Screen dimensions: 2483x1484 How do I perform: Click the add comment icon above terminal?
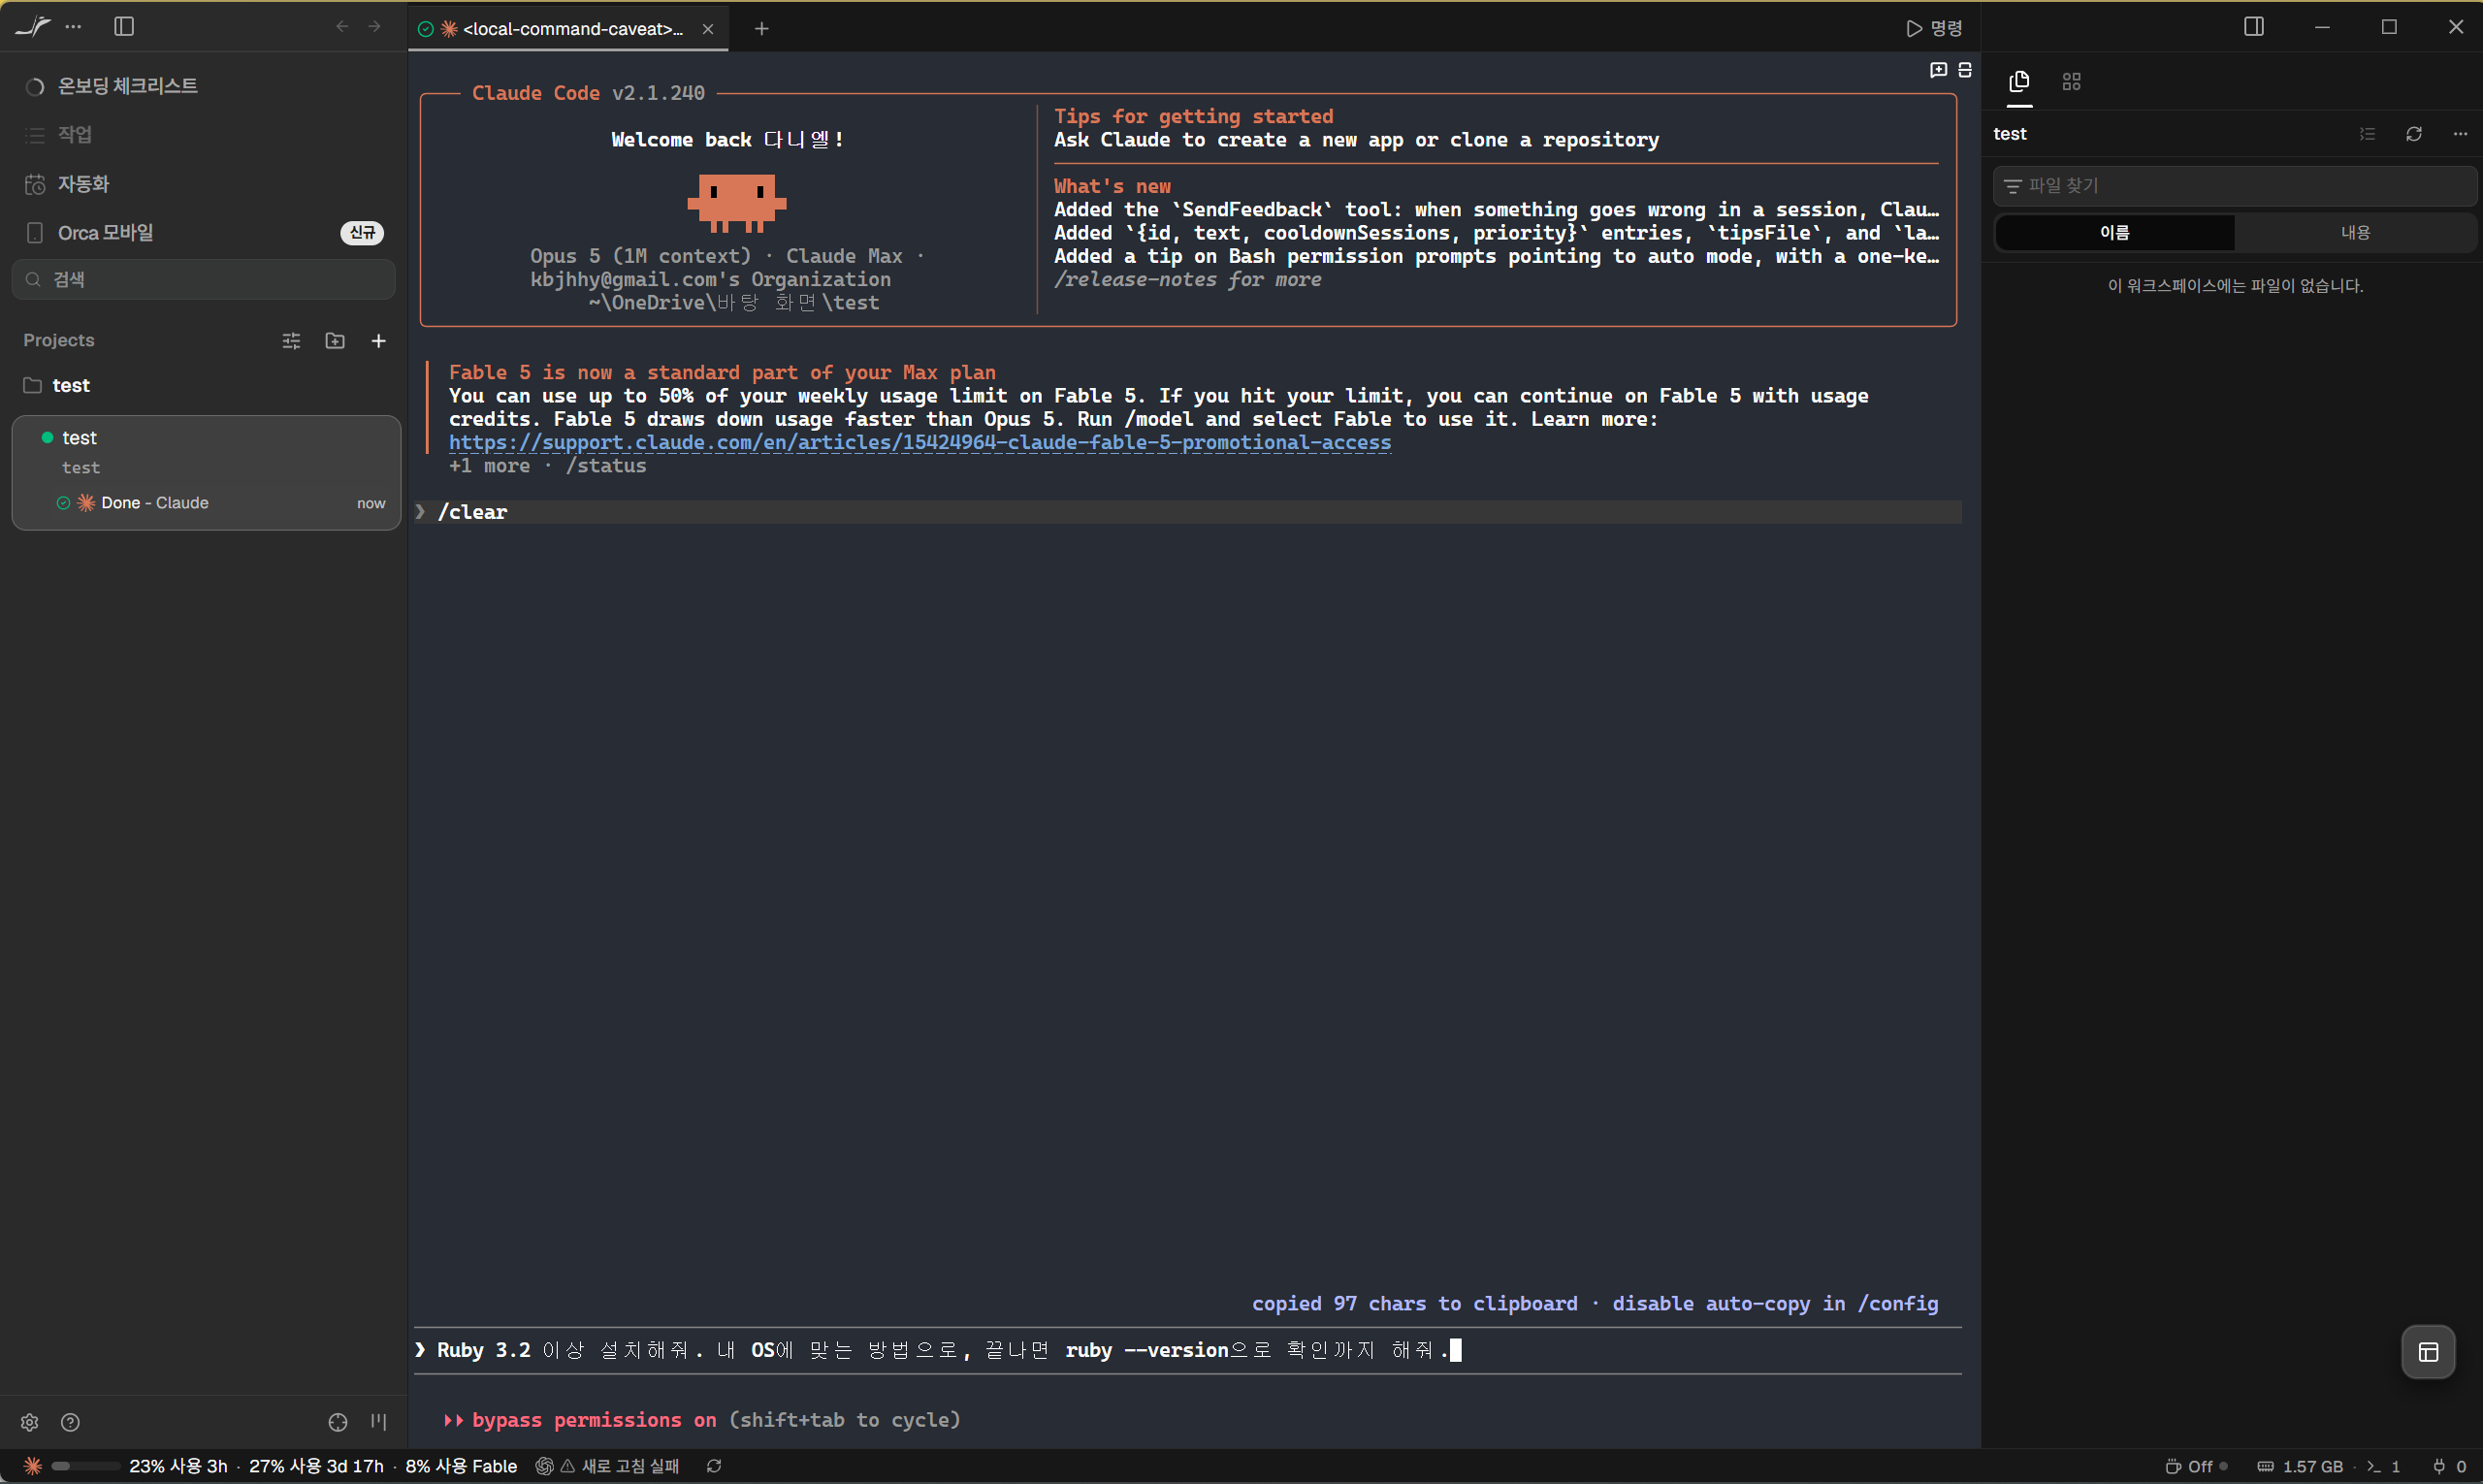click(x=1938, y=70)
